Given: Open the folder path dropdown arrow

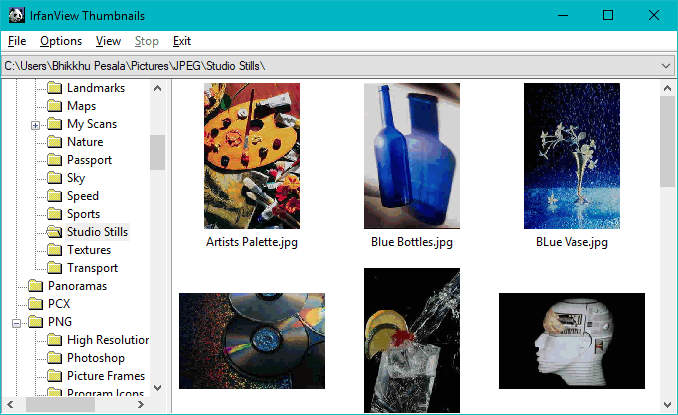Looking at the screenshot, I should [666, 66].
